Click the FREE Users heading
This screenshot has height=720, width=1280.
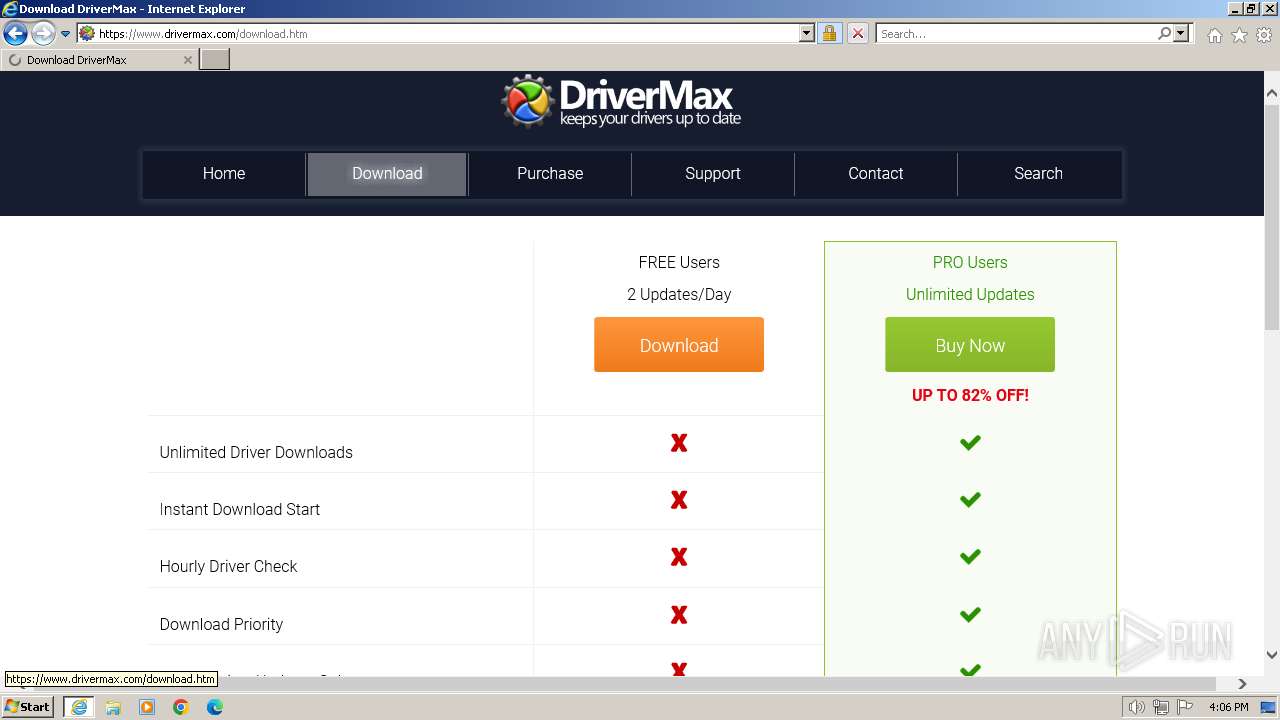click(679, 262)
